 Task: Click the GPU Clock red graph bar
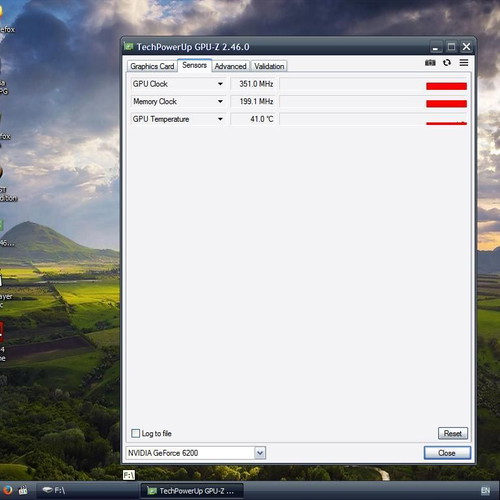pyautogui.click(x=446, y=86)
